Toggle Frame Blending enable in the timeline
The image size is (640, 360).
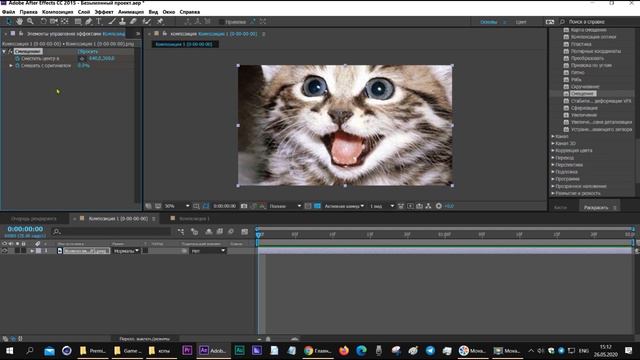tap(220, 232)
